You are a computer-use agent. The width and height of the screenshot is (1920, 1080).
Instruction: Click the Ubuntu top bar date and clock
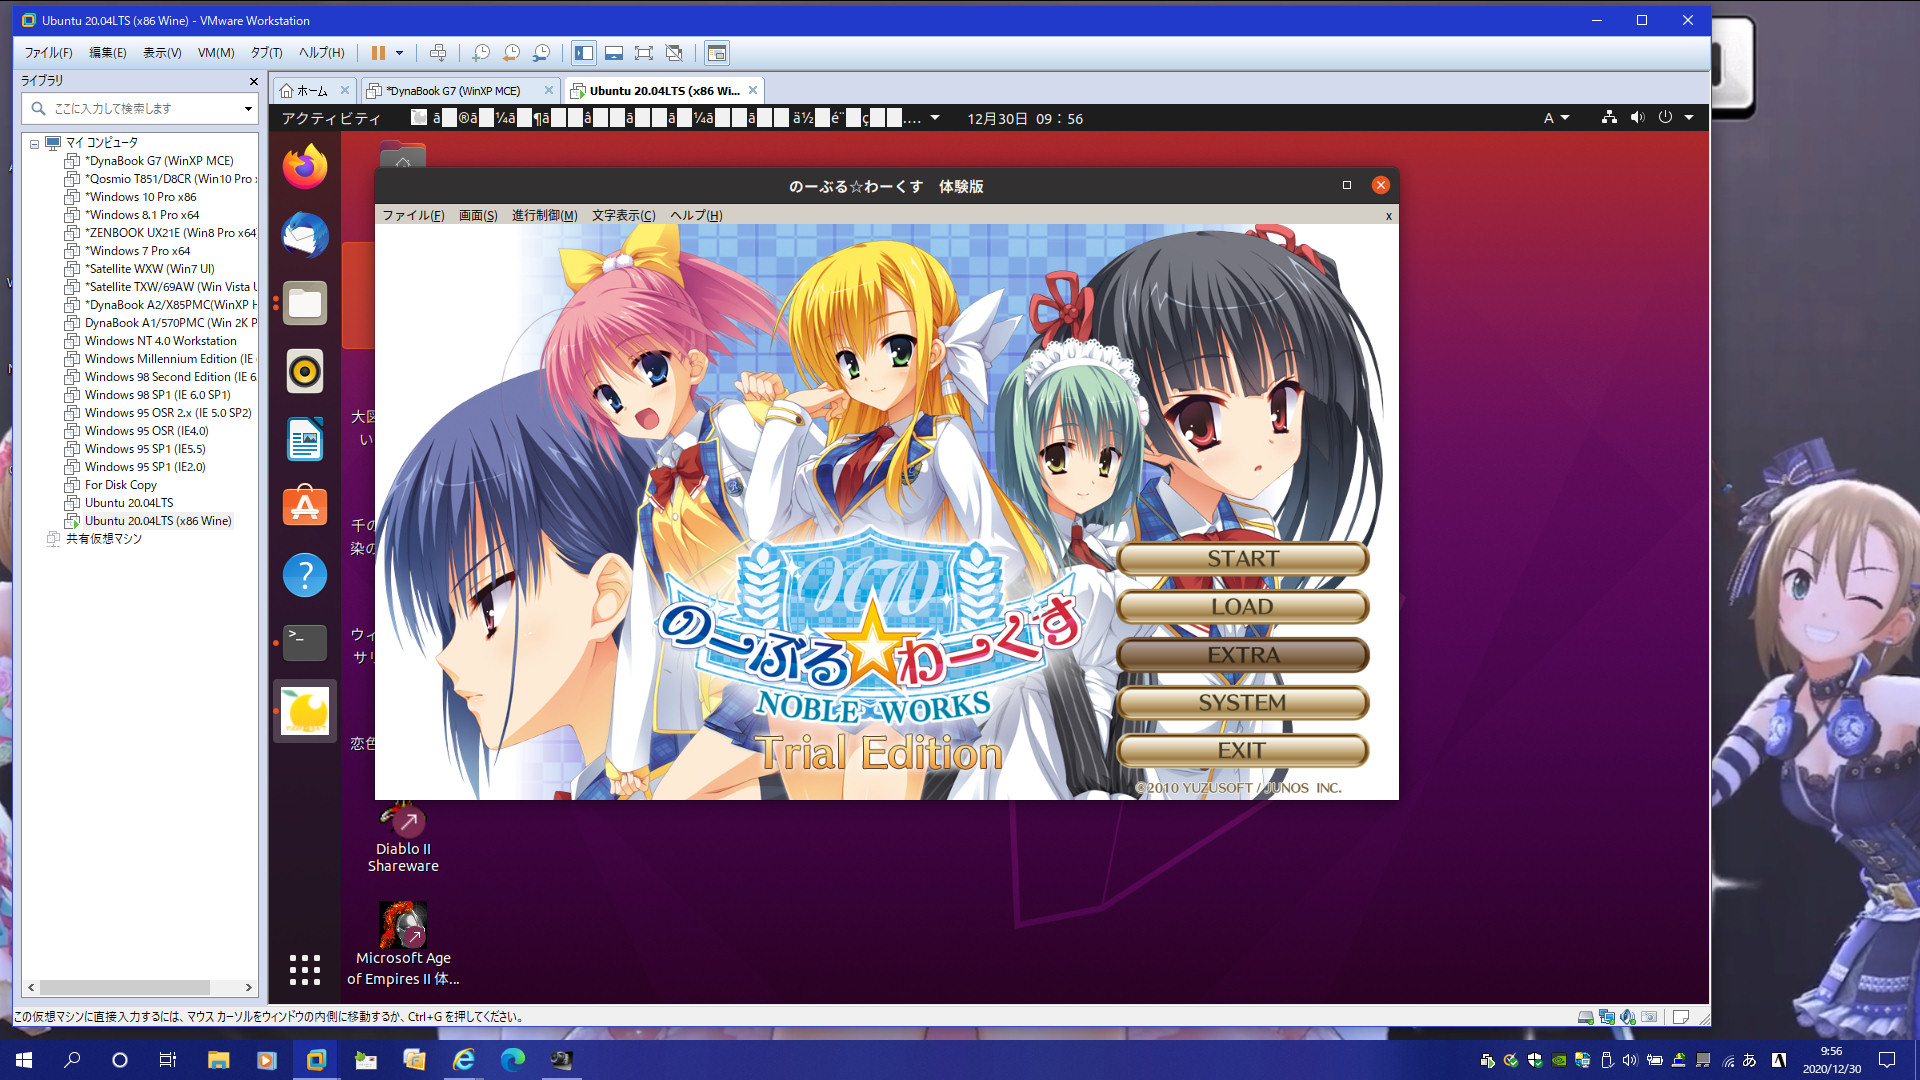[x=1024, y=118]
